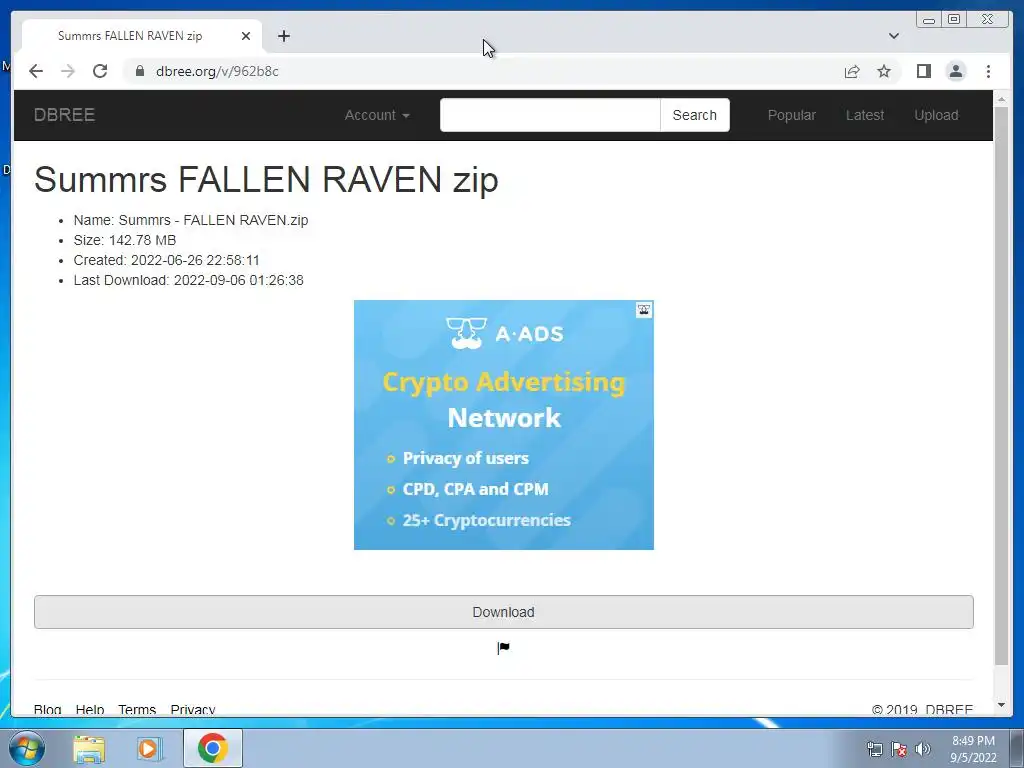Click the Download button
1024x768 pixels.
[x=504, y=612]
